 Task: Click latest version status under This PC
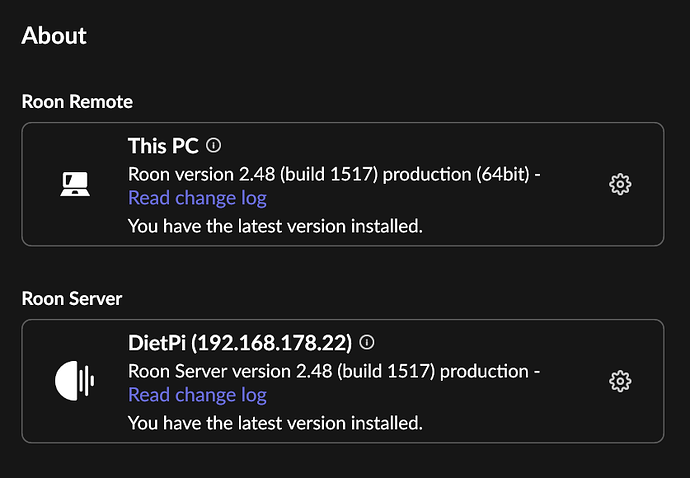click(x=275, y=226)
